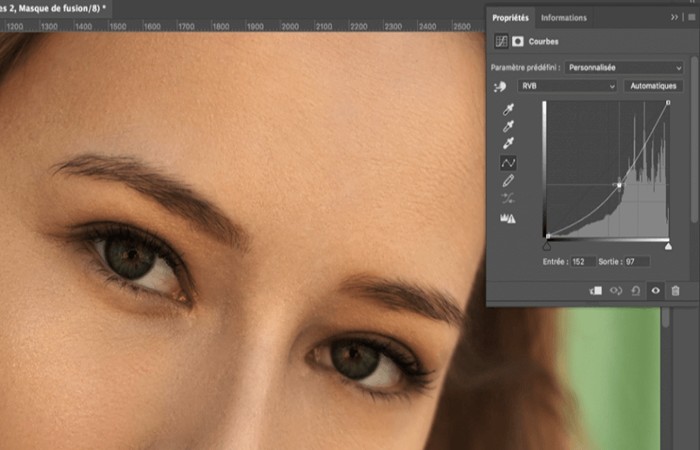This screenshot has height=450, width=700.
Task: Click the selected curve control point
Action: click(x=619, y=185)
